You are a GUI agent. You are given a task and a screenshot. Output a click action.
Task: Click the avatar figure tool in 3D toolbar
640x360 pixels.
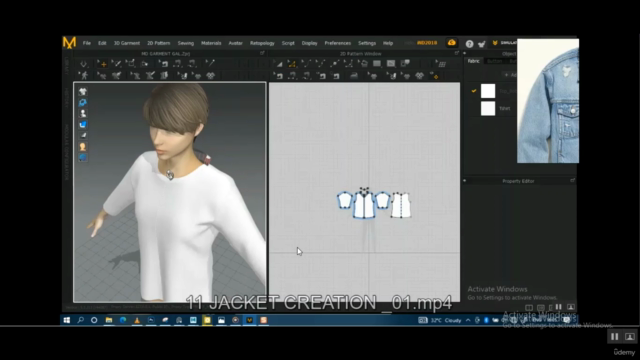pyautogui.click(x=84, y=76)
